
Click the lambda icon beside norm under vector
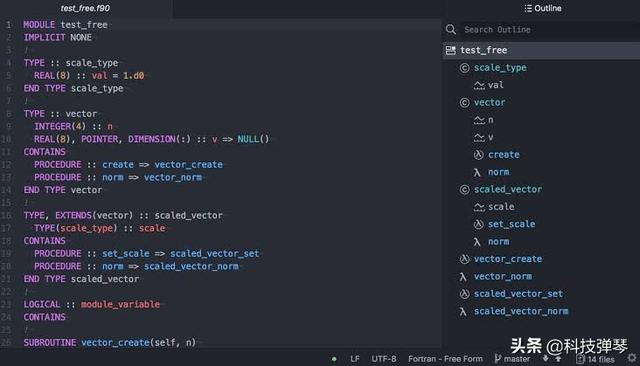pyautogui.click(x=477, y=172)
